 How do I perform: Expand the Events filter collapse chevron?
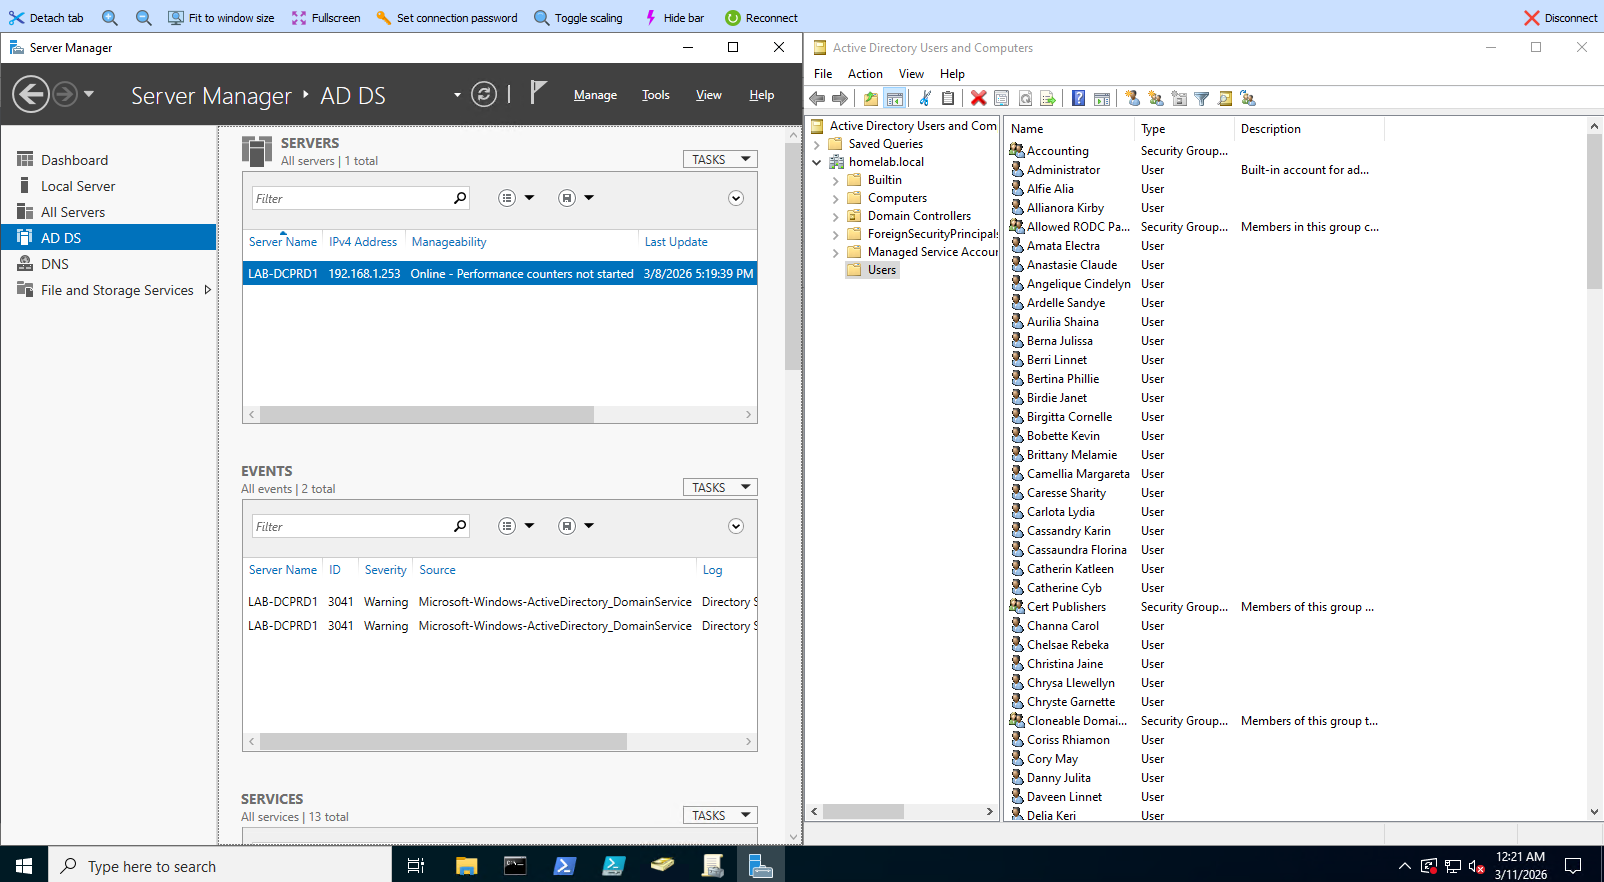[736, 527]
